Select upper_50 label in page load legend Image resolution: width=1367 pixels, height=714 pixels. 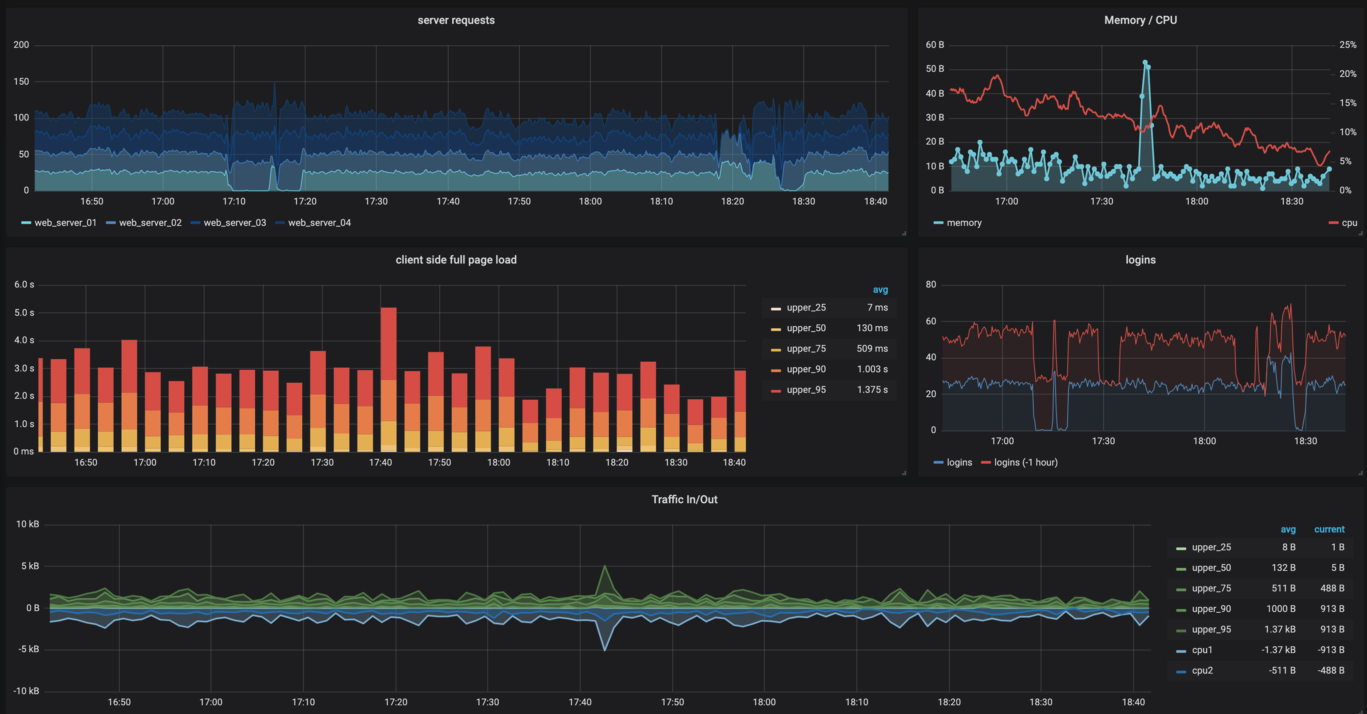pyautogui.click(x=806, y=328)
